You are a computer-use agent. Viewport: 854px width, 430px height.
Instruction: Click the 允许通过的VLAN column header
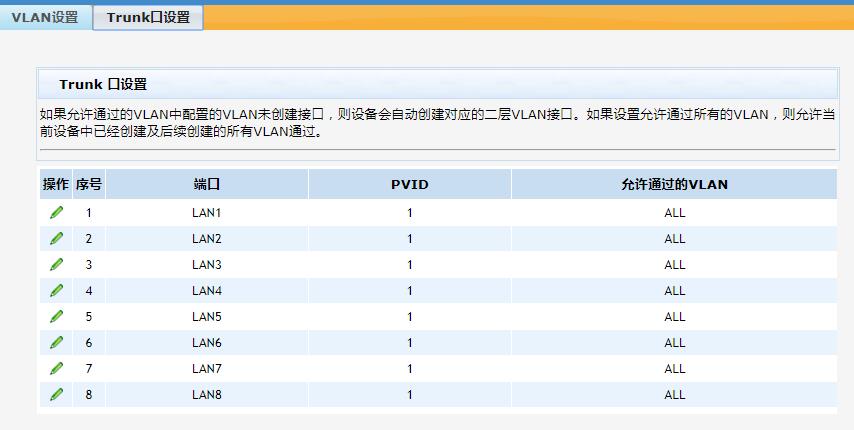point(674,184)
